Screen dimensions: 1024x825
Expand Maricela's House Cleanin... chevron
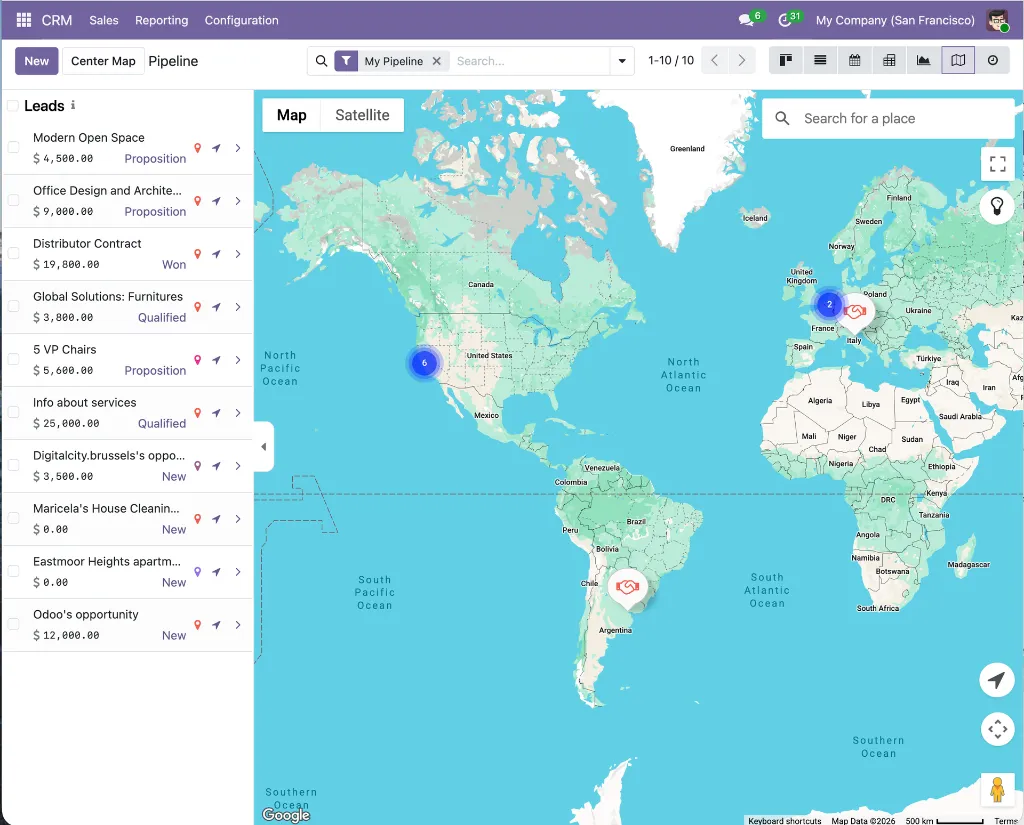[x=238, y=519]
